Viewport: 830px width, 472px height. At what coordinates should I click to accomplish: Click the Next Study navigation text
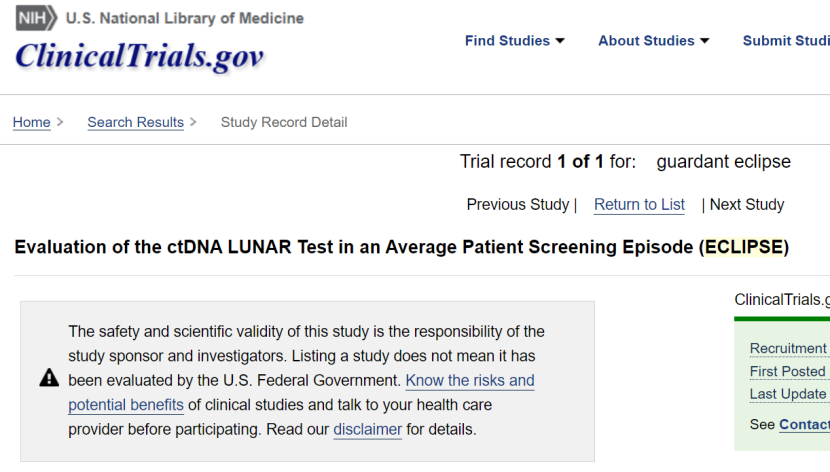point(746,205)
